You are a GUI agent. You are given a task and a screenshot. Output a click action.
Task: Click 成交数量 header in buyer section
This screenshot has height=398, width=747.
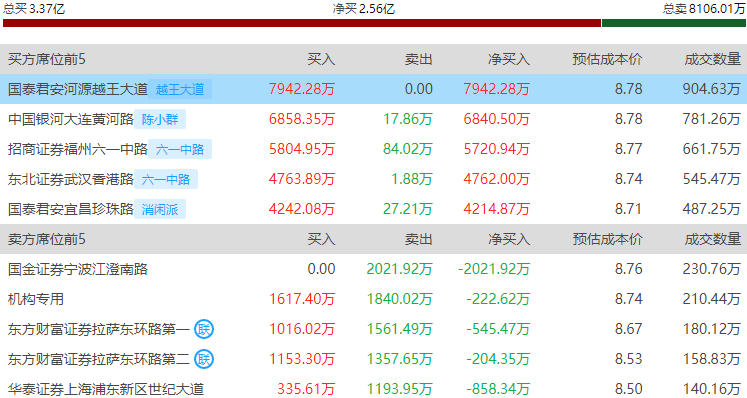pyautogui.click(x=713, y=59)
